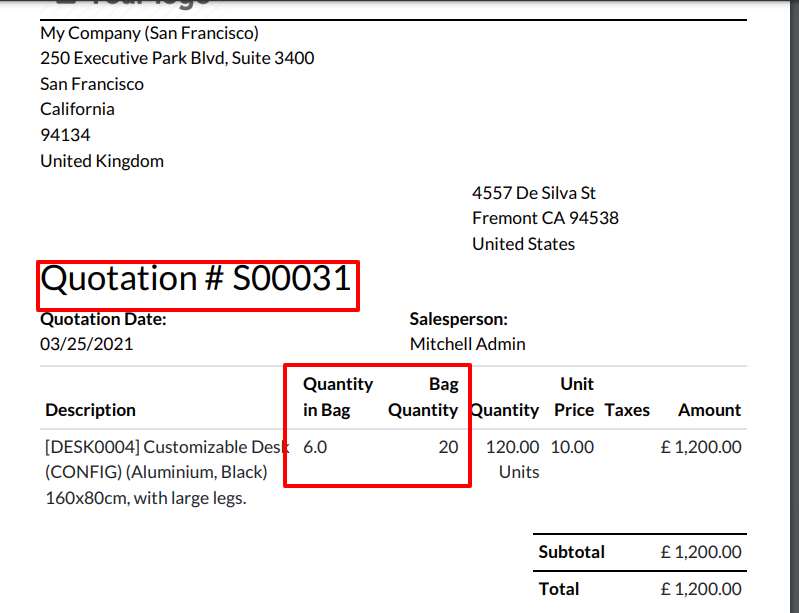Click the quotation date 03/25/2021

click(x=87, y=344)
